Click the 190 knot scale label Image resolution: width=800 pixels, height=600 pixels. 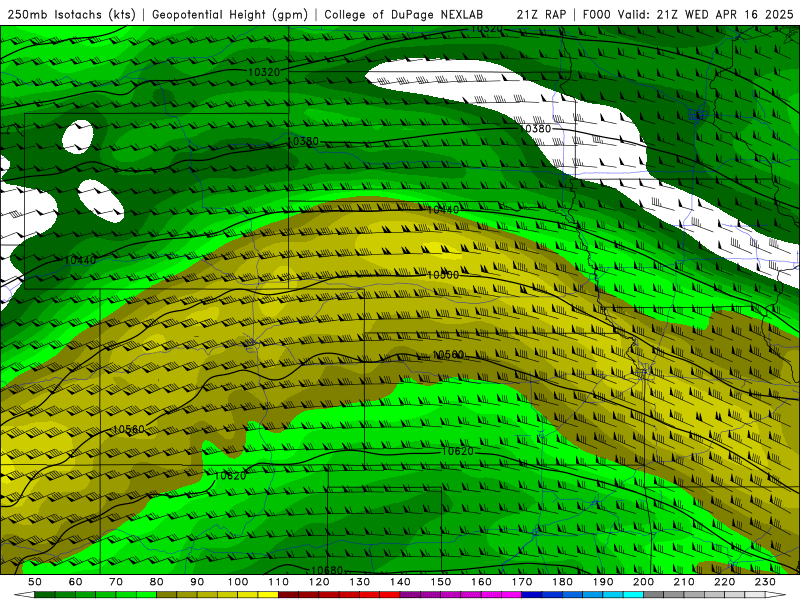603,582
